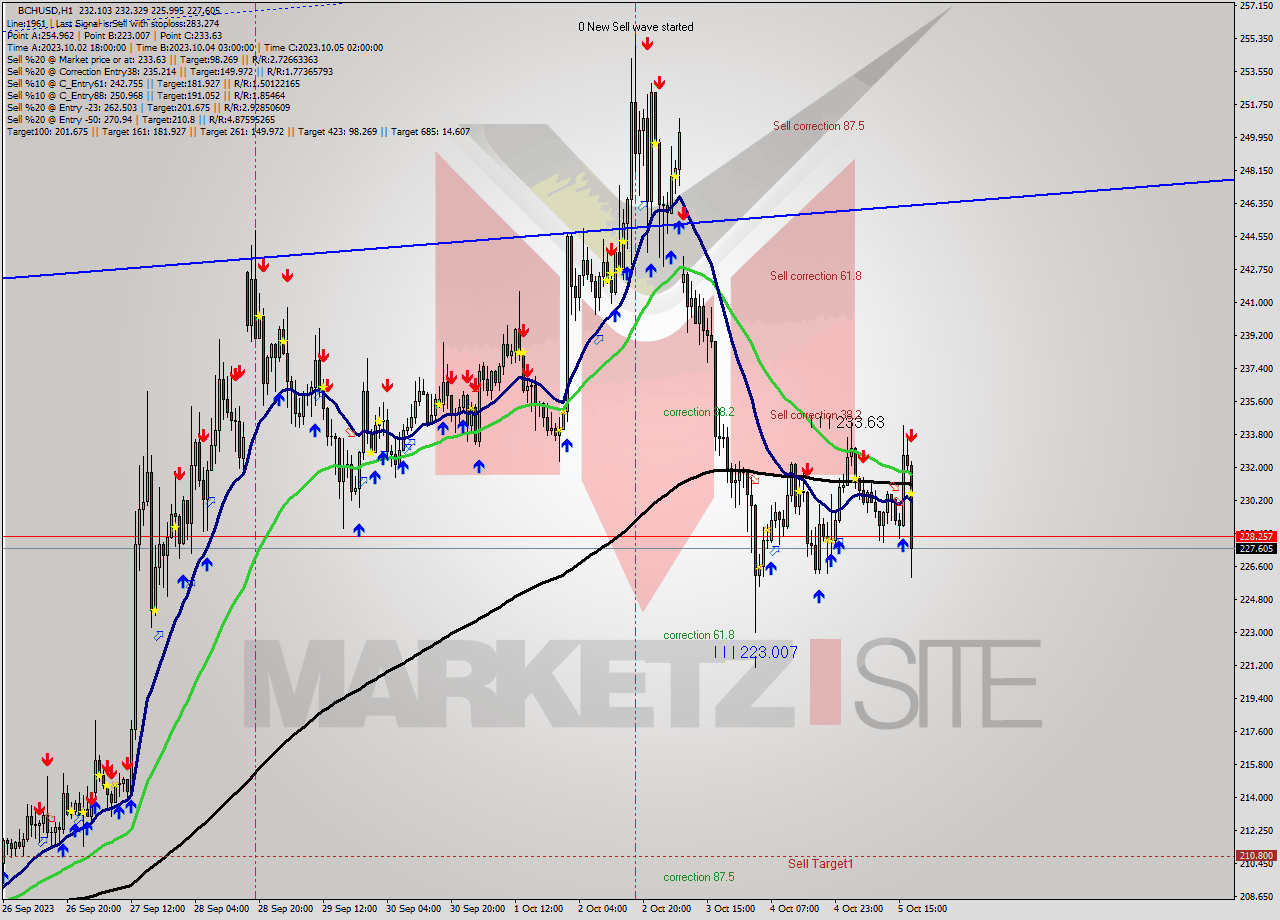Click the red 228.257 price tag
1280x920 pixels.
click(1256, 536)
